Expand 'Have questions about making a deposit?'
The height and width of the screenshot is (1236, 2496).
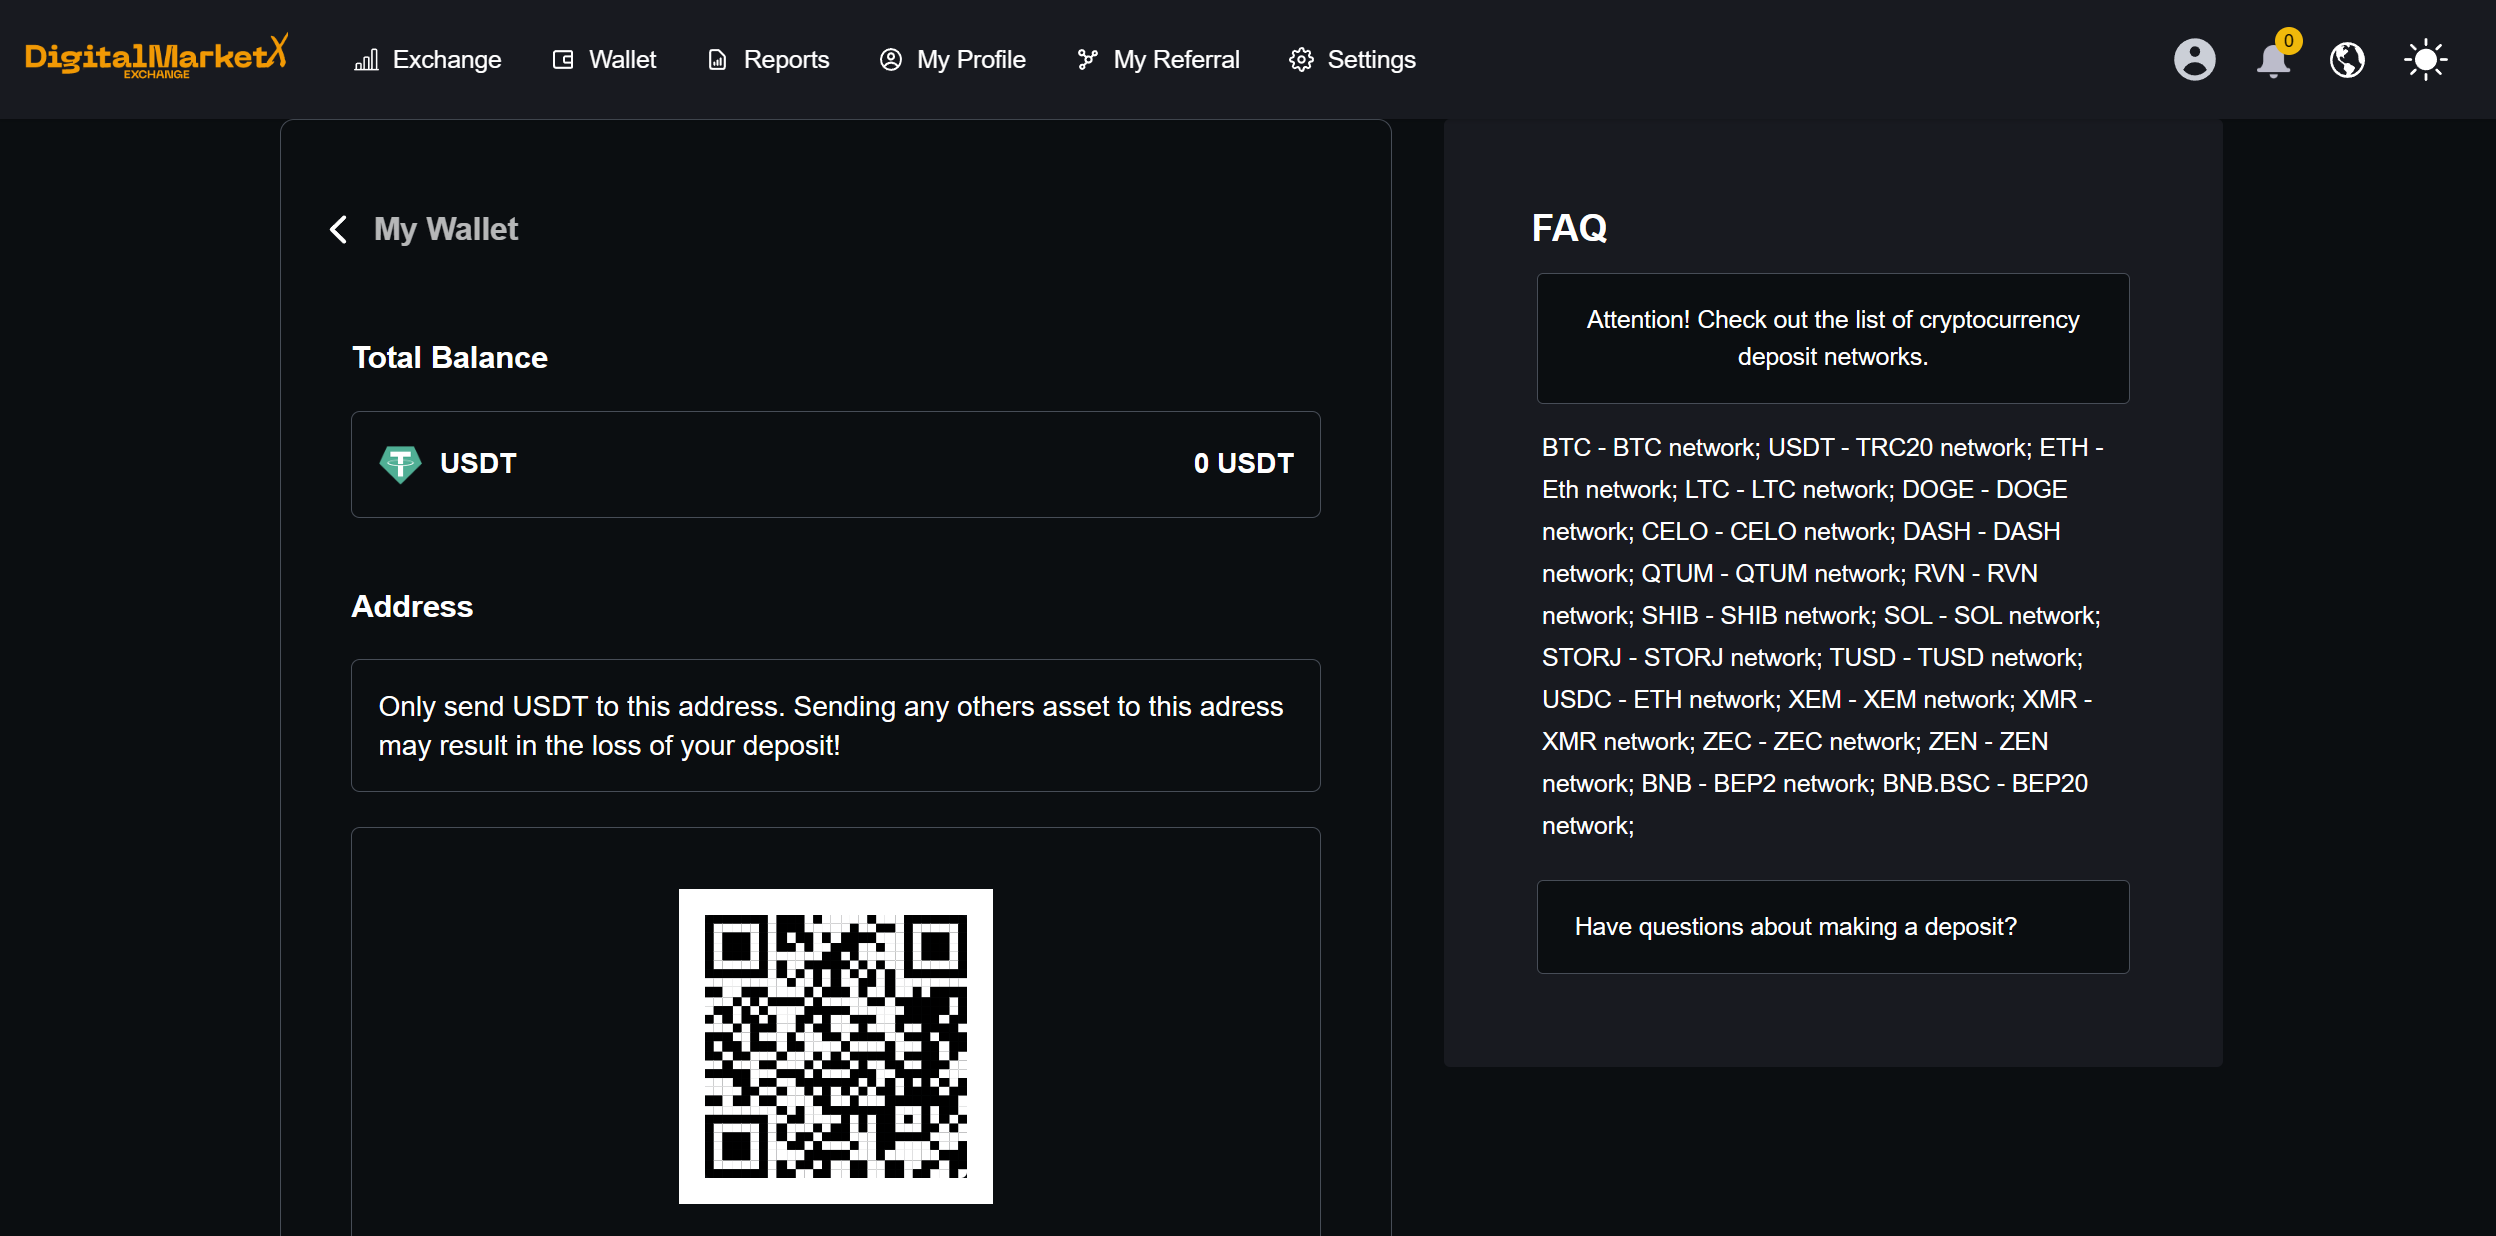1832,927
